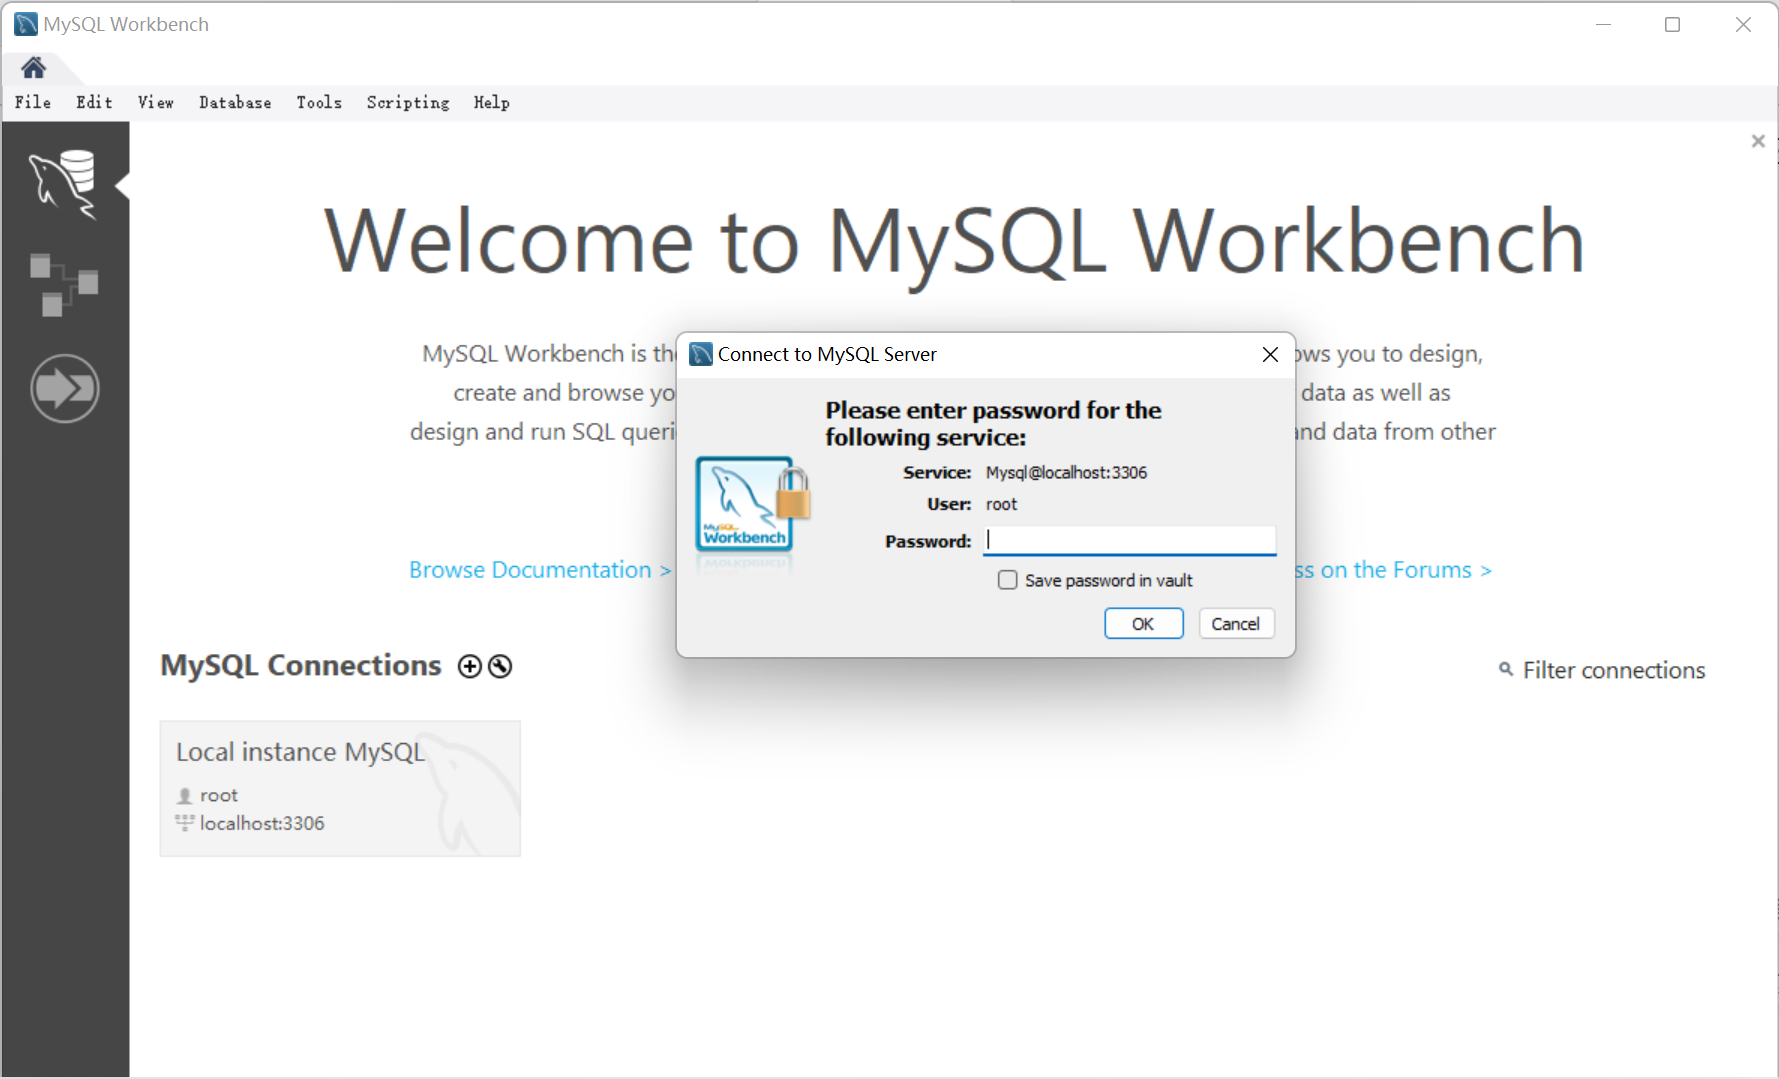This screenshot has width=1779, height=1079.
Task: Click the root user text in connection tile
Action: coord(219,795)
